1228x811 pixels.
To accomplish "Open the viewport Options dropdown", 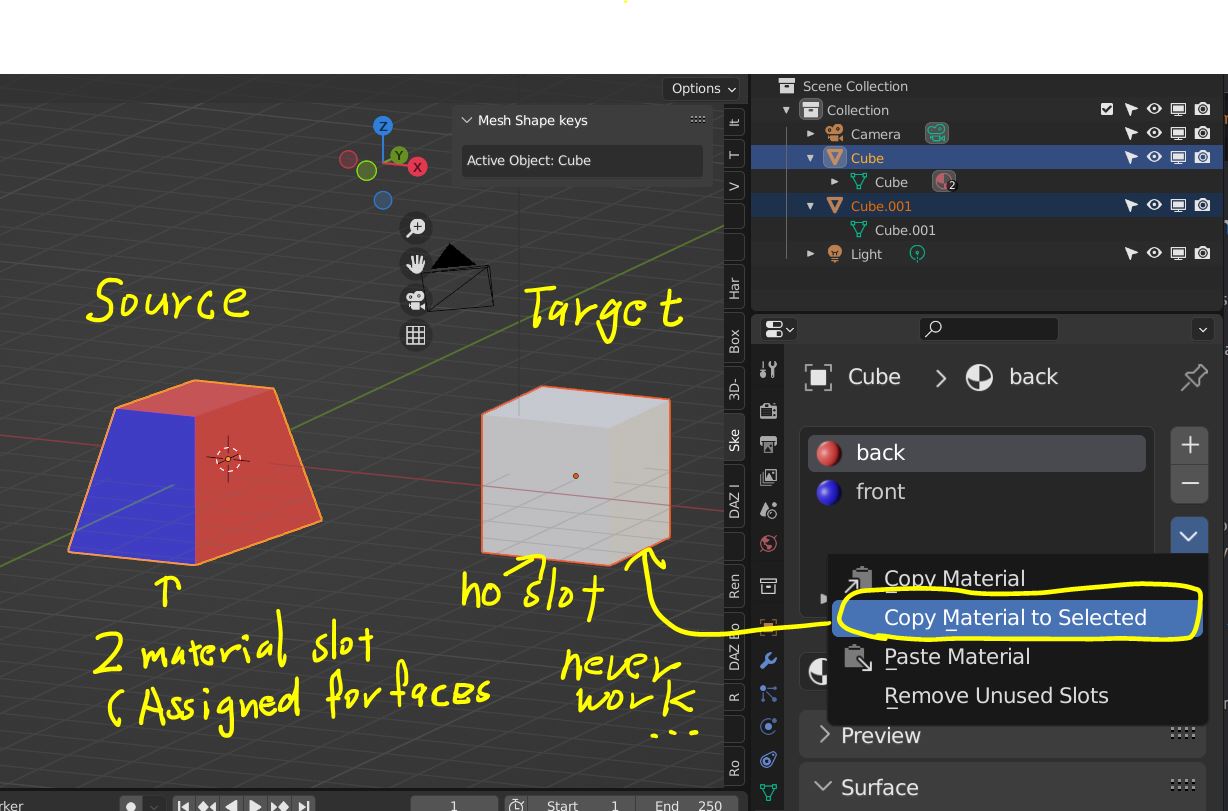I will click(x=704, y=88).
